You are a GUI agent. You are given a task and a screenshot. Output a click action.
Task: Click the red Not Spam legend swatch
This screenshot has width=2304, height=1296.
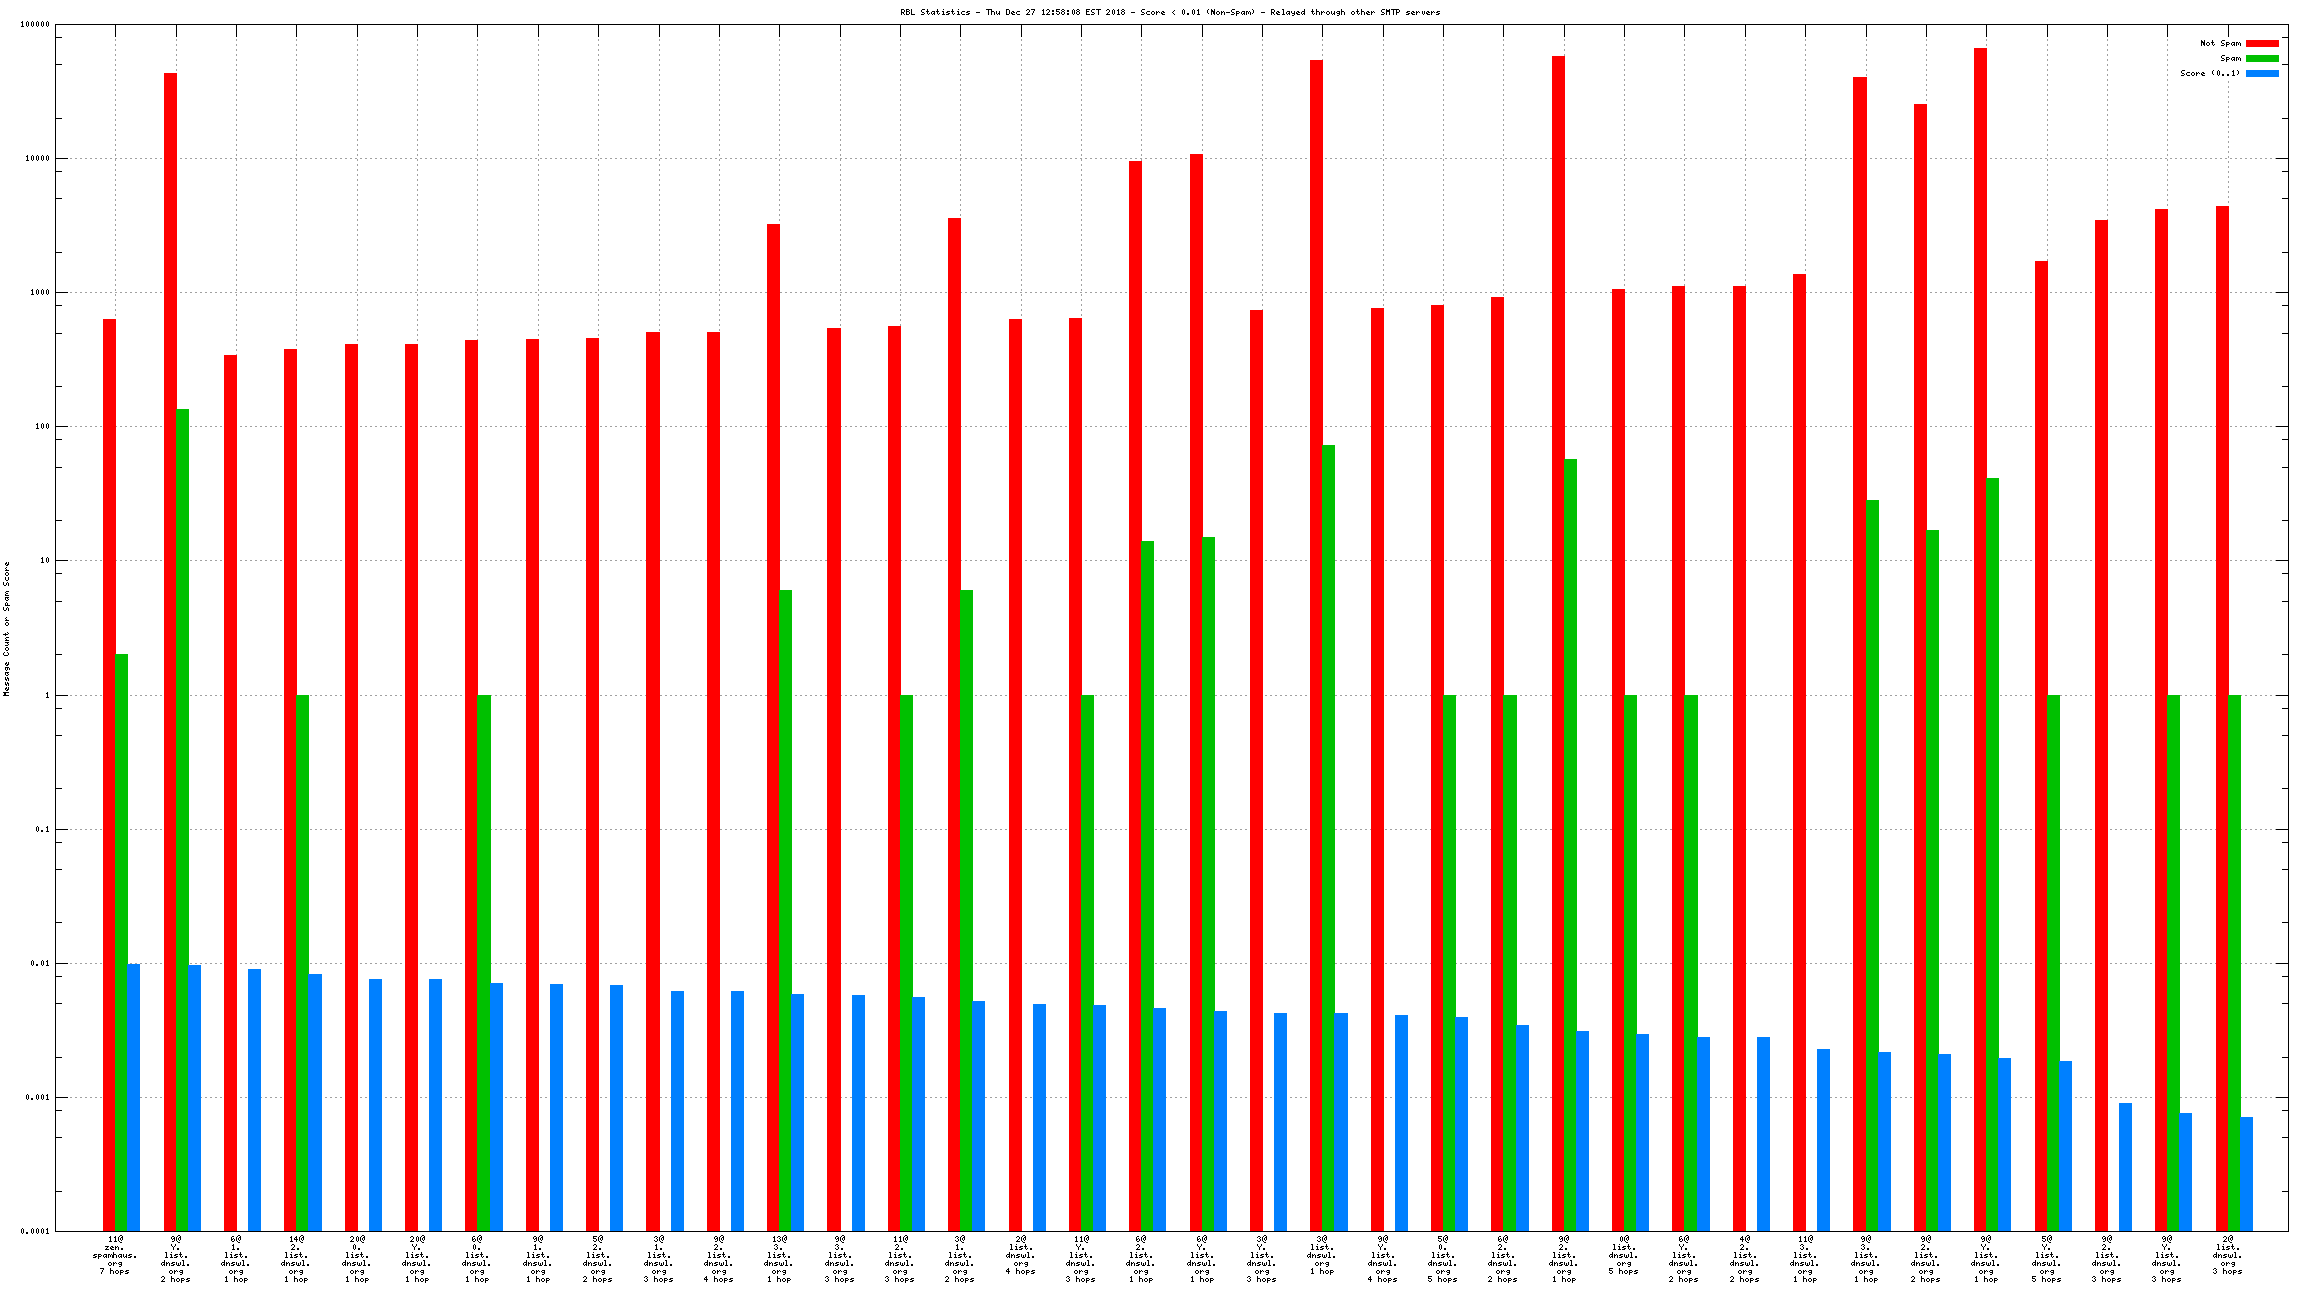(2262, 43)
